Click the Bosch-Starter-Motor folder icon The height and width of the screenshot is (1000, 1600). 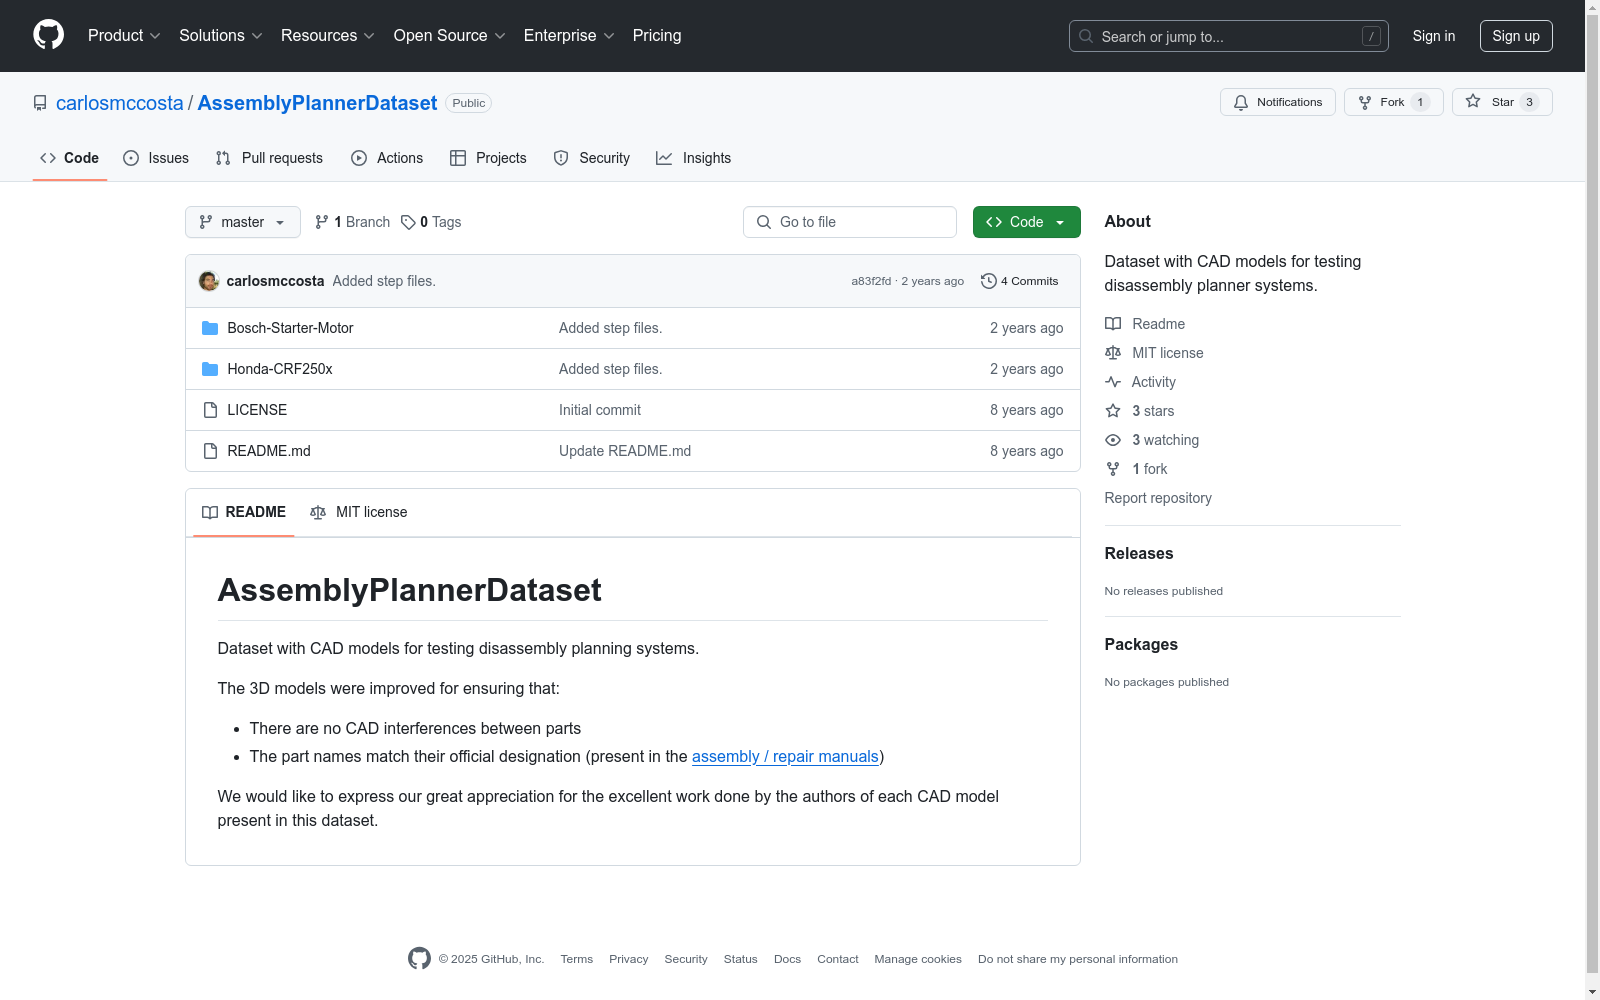pos(210,328)
